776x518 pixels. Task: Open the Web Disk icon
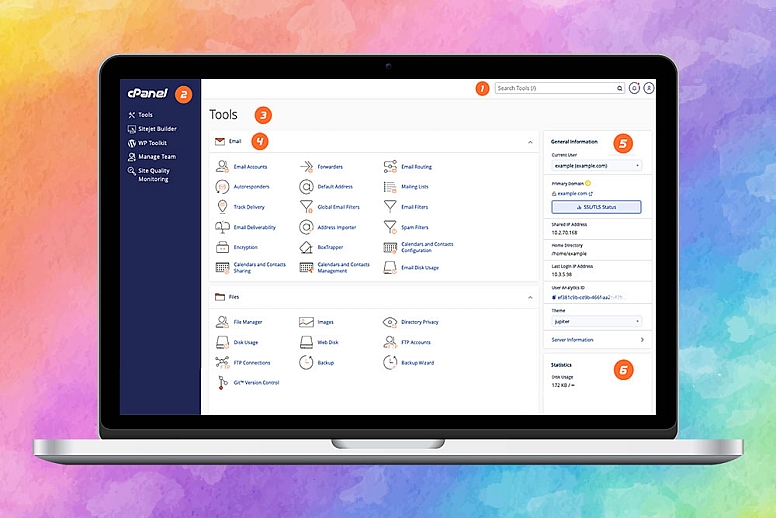pyautogui.click(x=306, y=342)
